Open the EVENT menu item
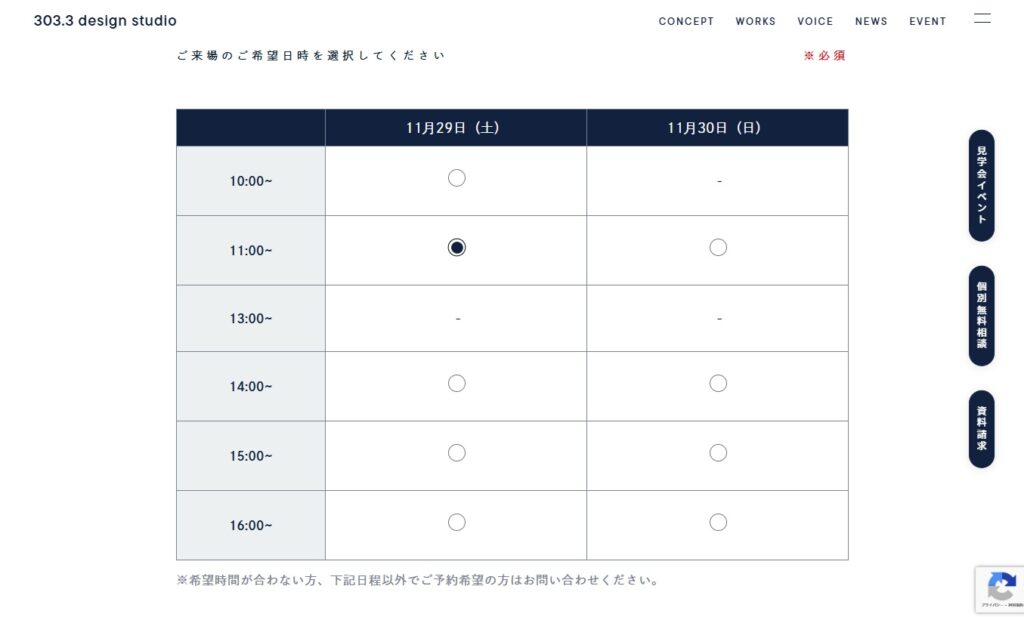 (x=927, y=21)
